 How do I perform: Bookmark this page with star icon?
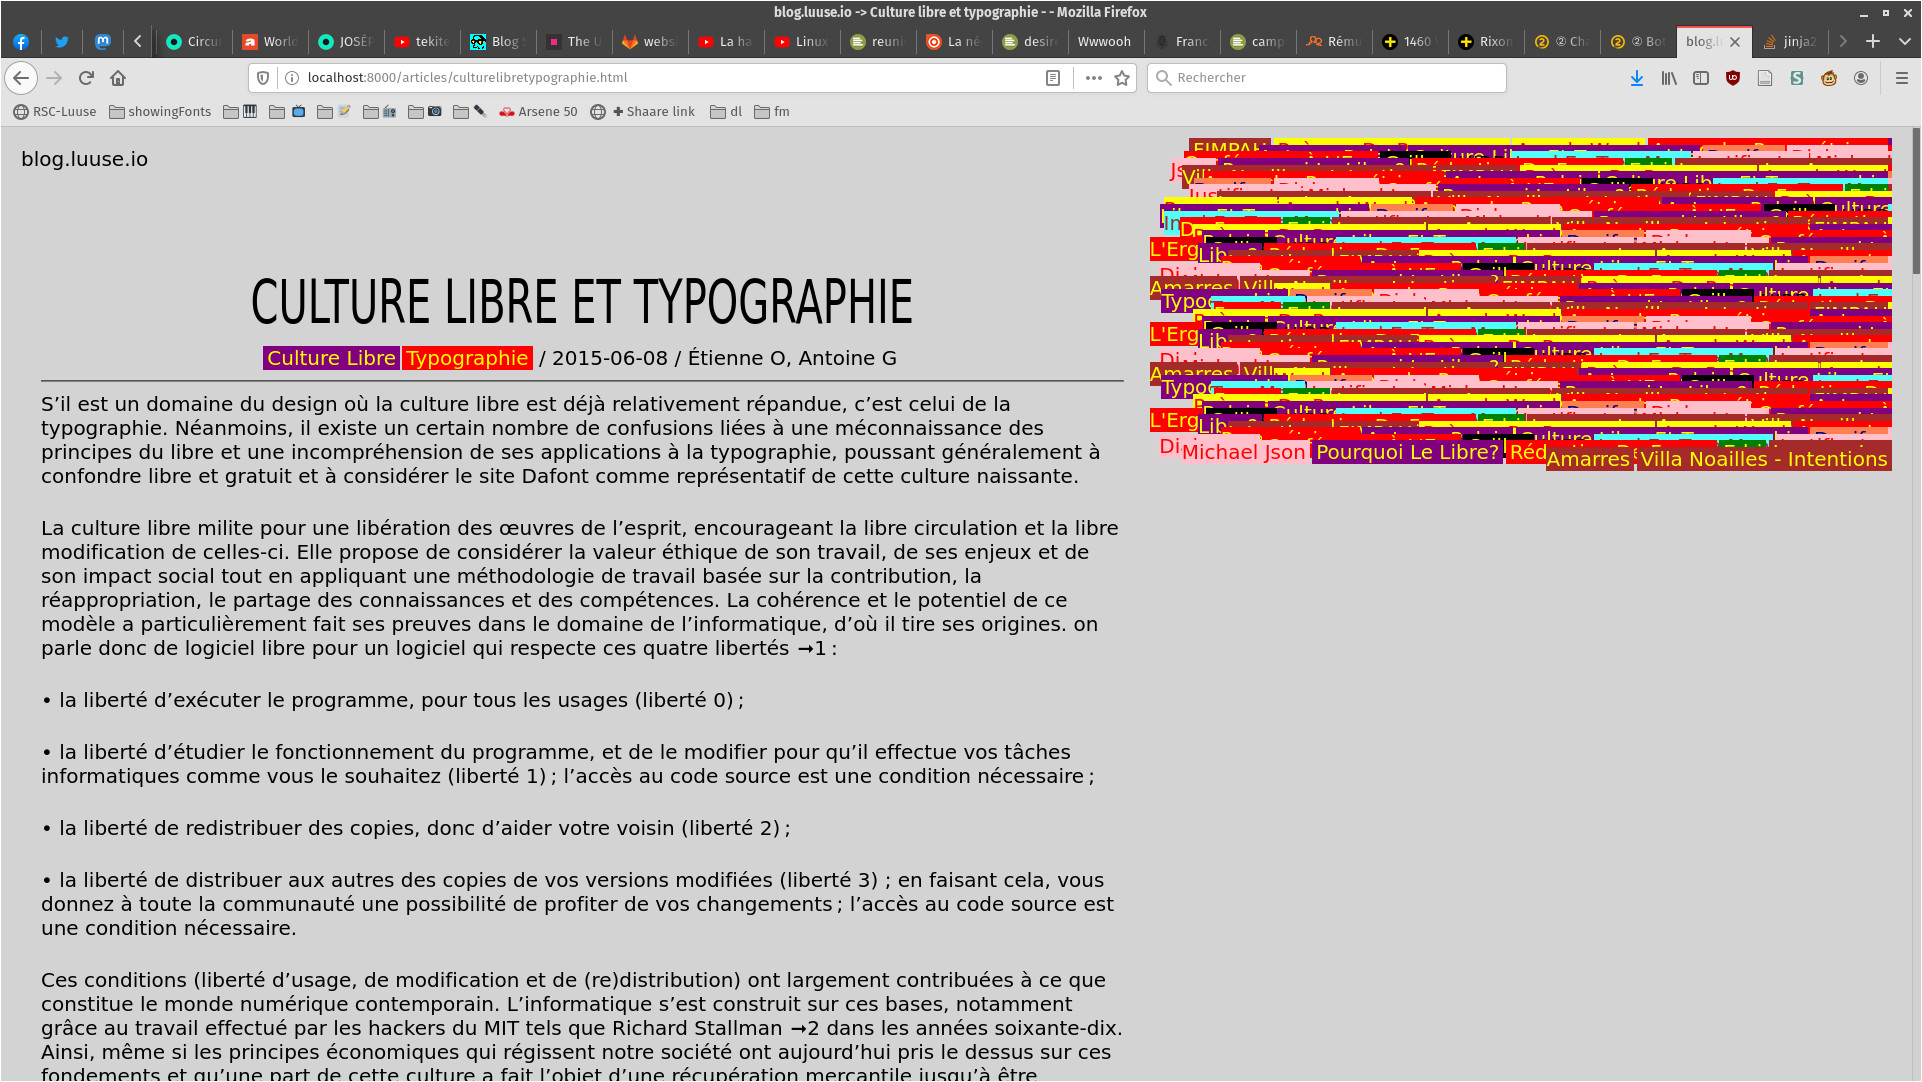pyautogui.click(x=1122, y=78)
